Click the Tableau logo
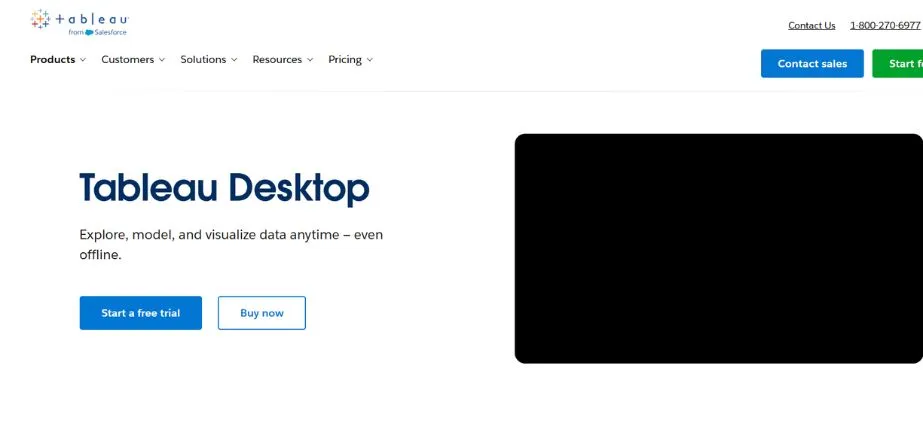Image resolution: width=923 pixels, height=435 pixels. (79, 22)
